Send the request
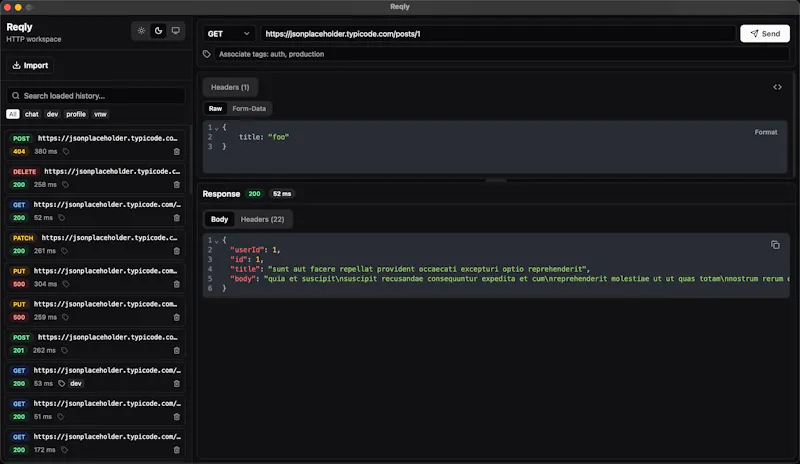The height and width of the screenshot is (464, 800). (x=765, y=34)
